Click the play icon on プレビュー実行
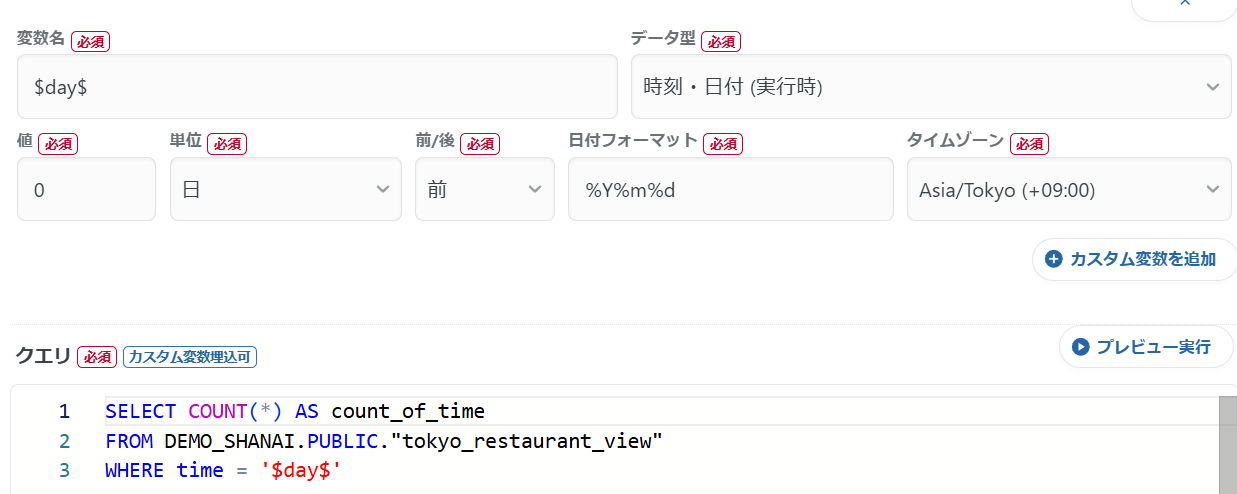 coord(1080,347)
